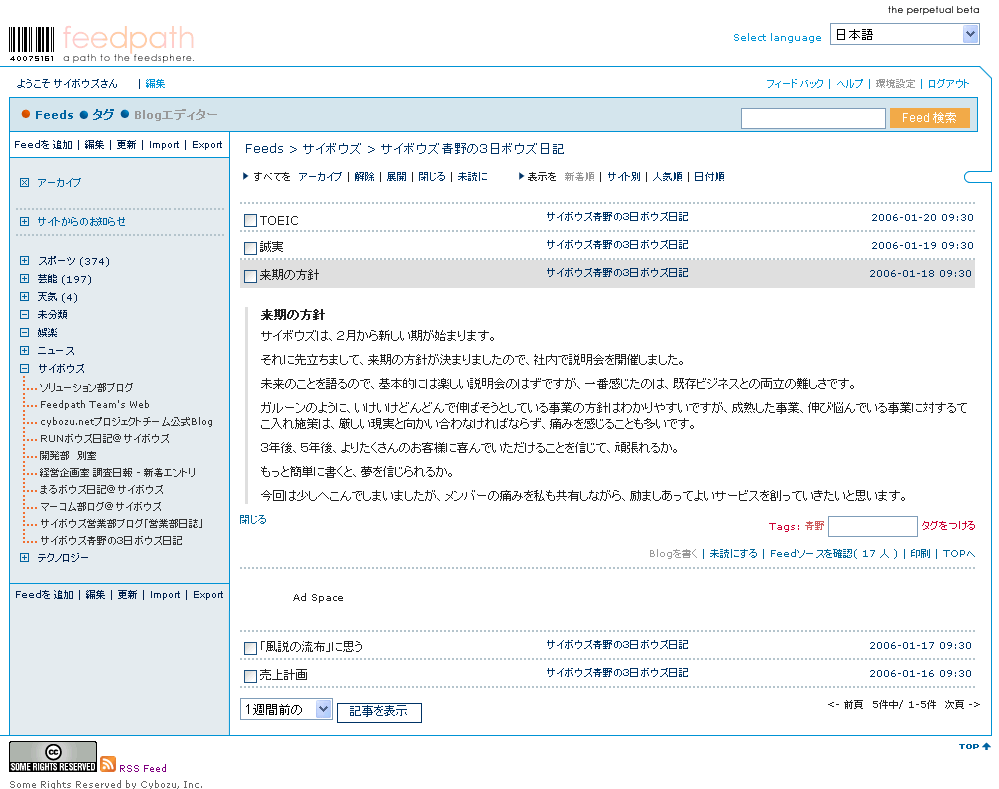Open the 経営企画室 調査日報 feed
This screenshot has height=789, width=999.
pos(118,473)
